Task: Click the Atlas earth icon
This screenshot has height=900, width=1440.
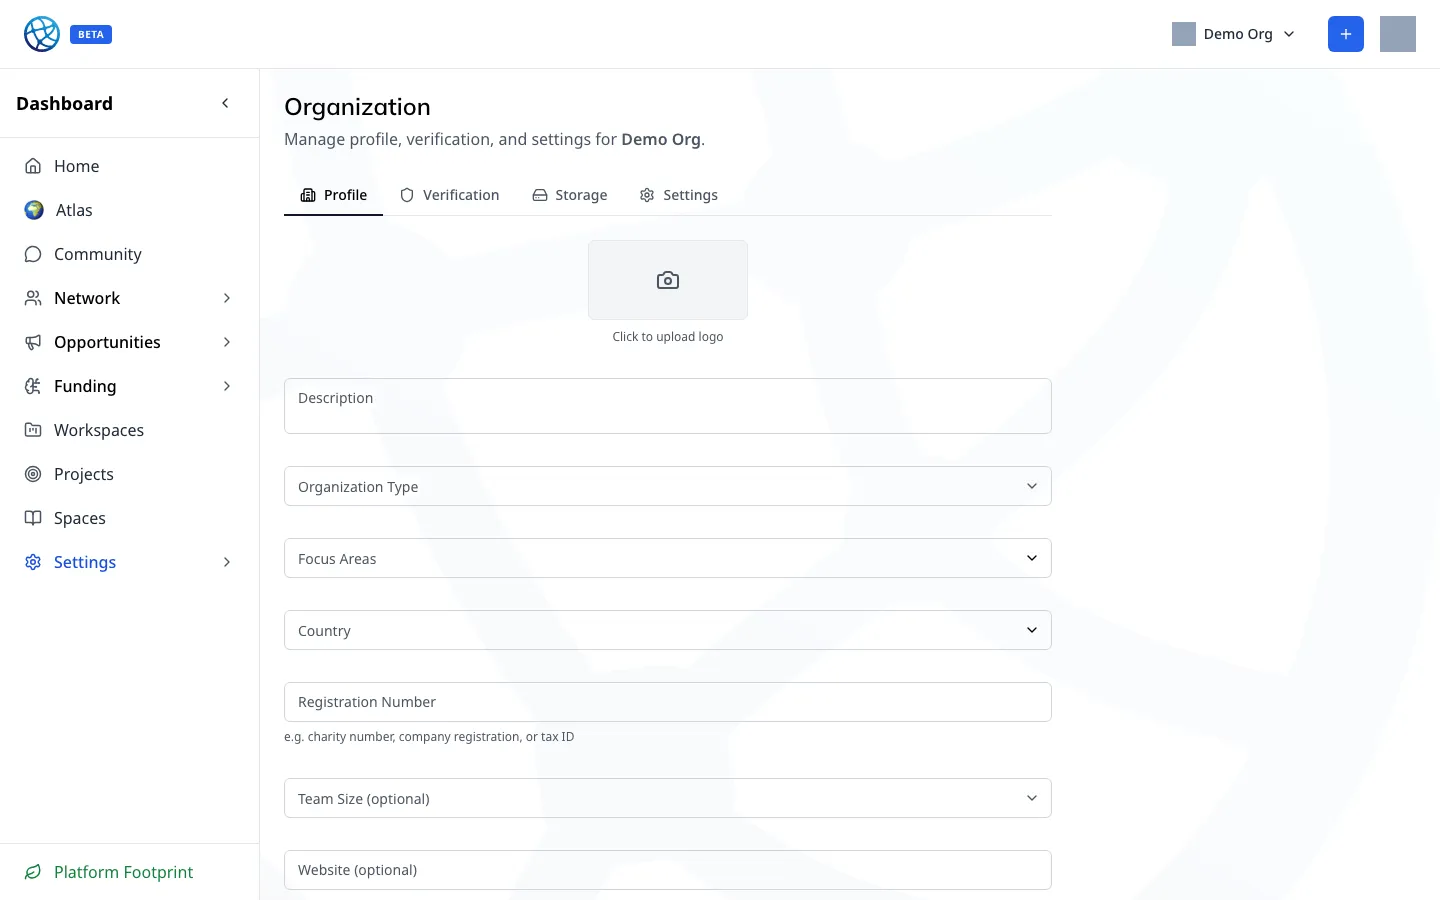Action: coord(34,210)
